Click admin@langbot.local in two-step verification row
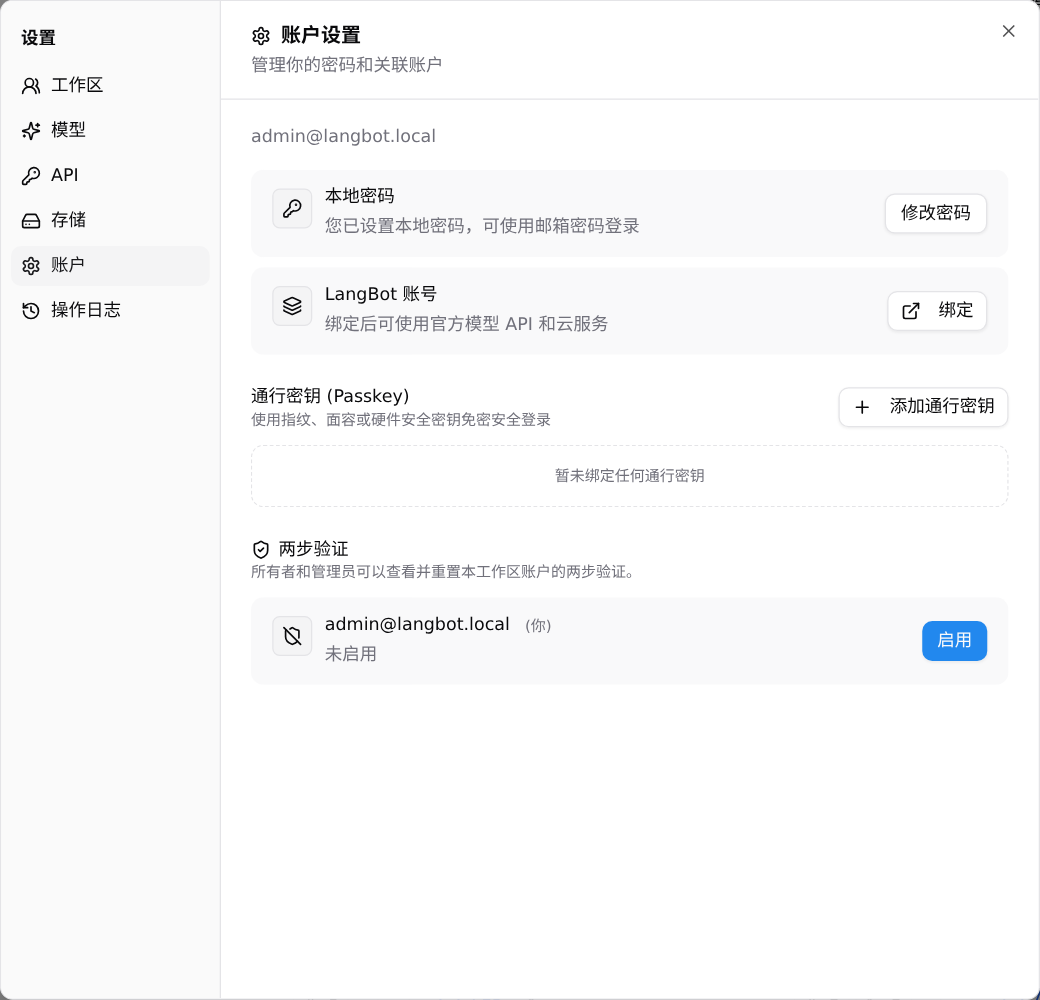 coord(417,624)
